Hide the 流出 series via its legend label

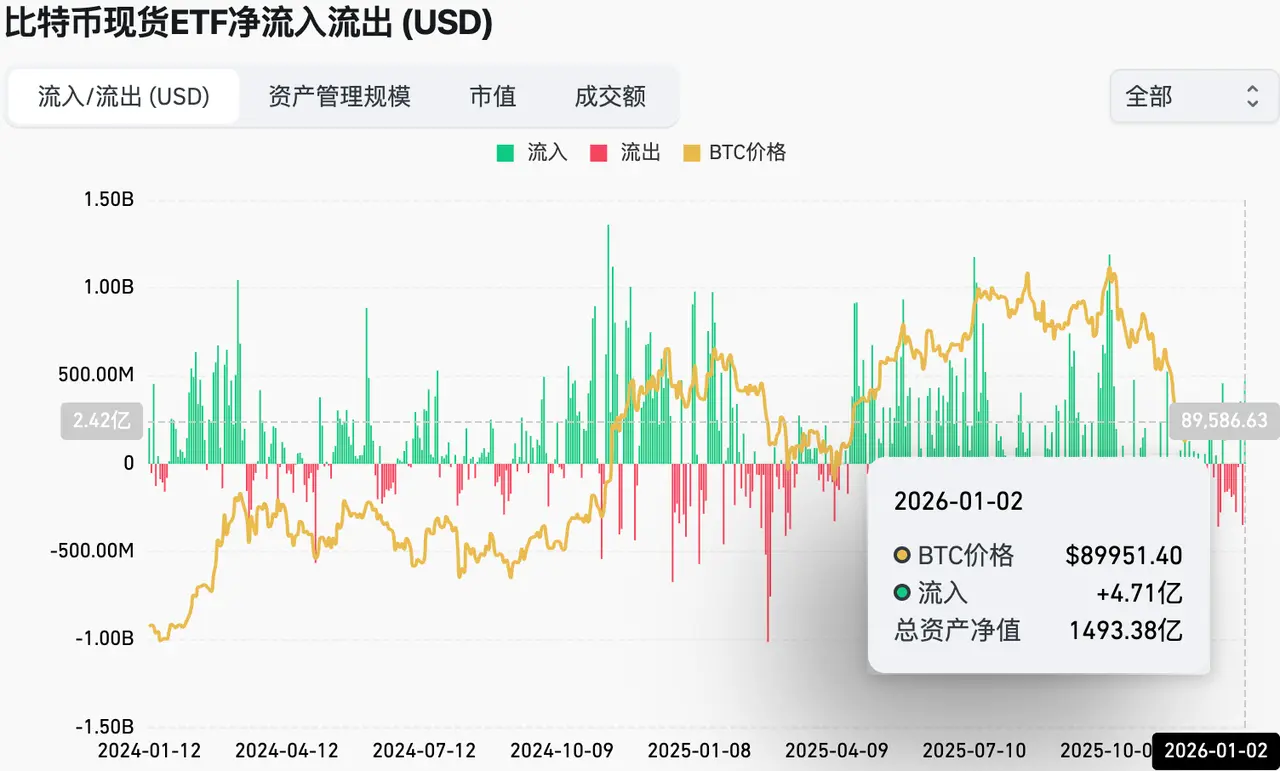640,153
